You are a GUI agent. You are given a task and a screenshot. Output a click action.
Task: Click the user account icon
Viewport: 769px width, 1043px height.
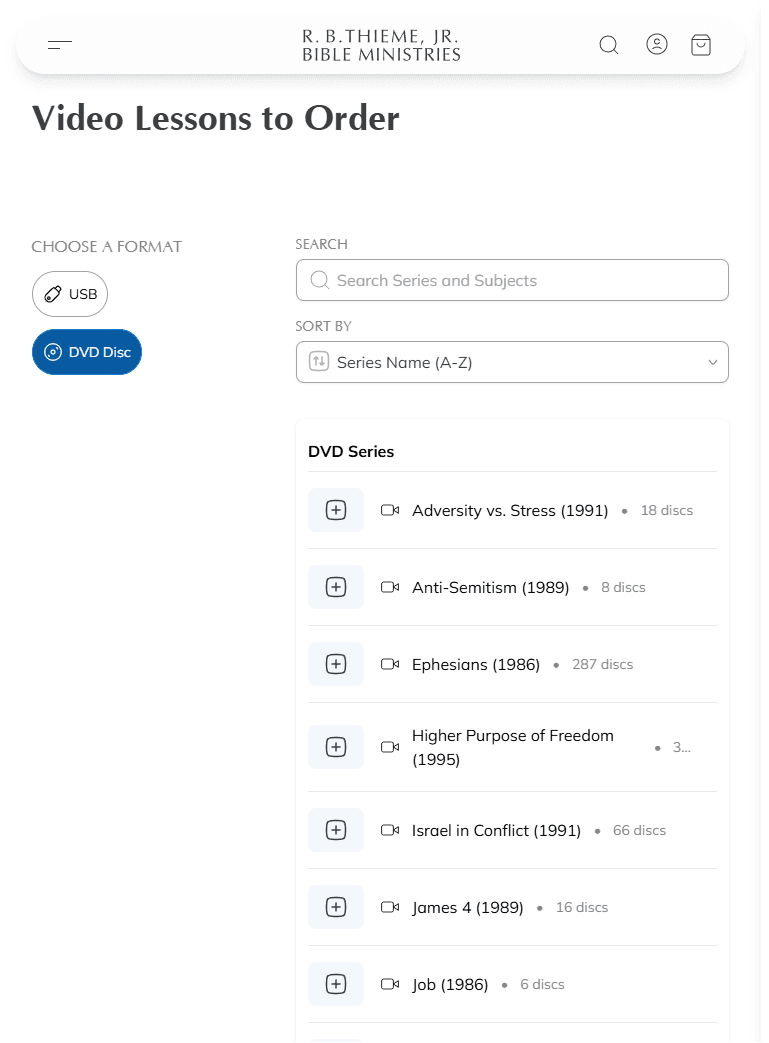point(657,44)
